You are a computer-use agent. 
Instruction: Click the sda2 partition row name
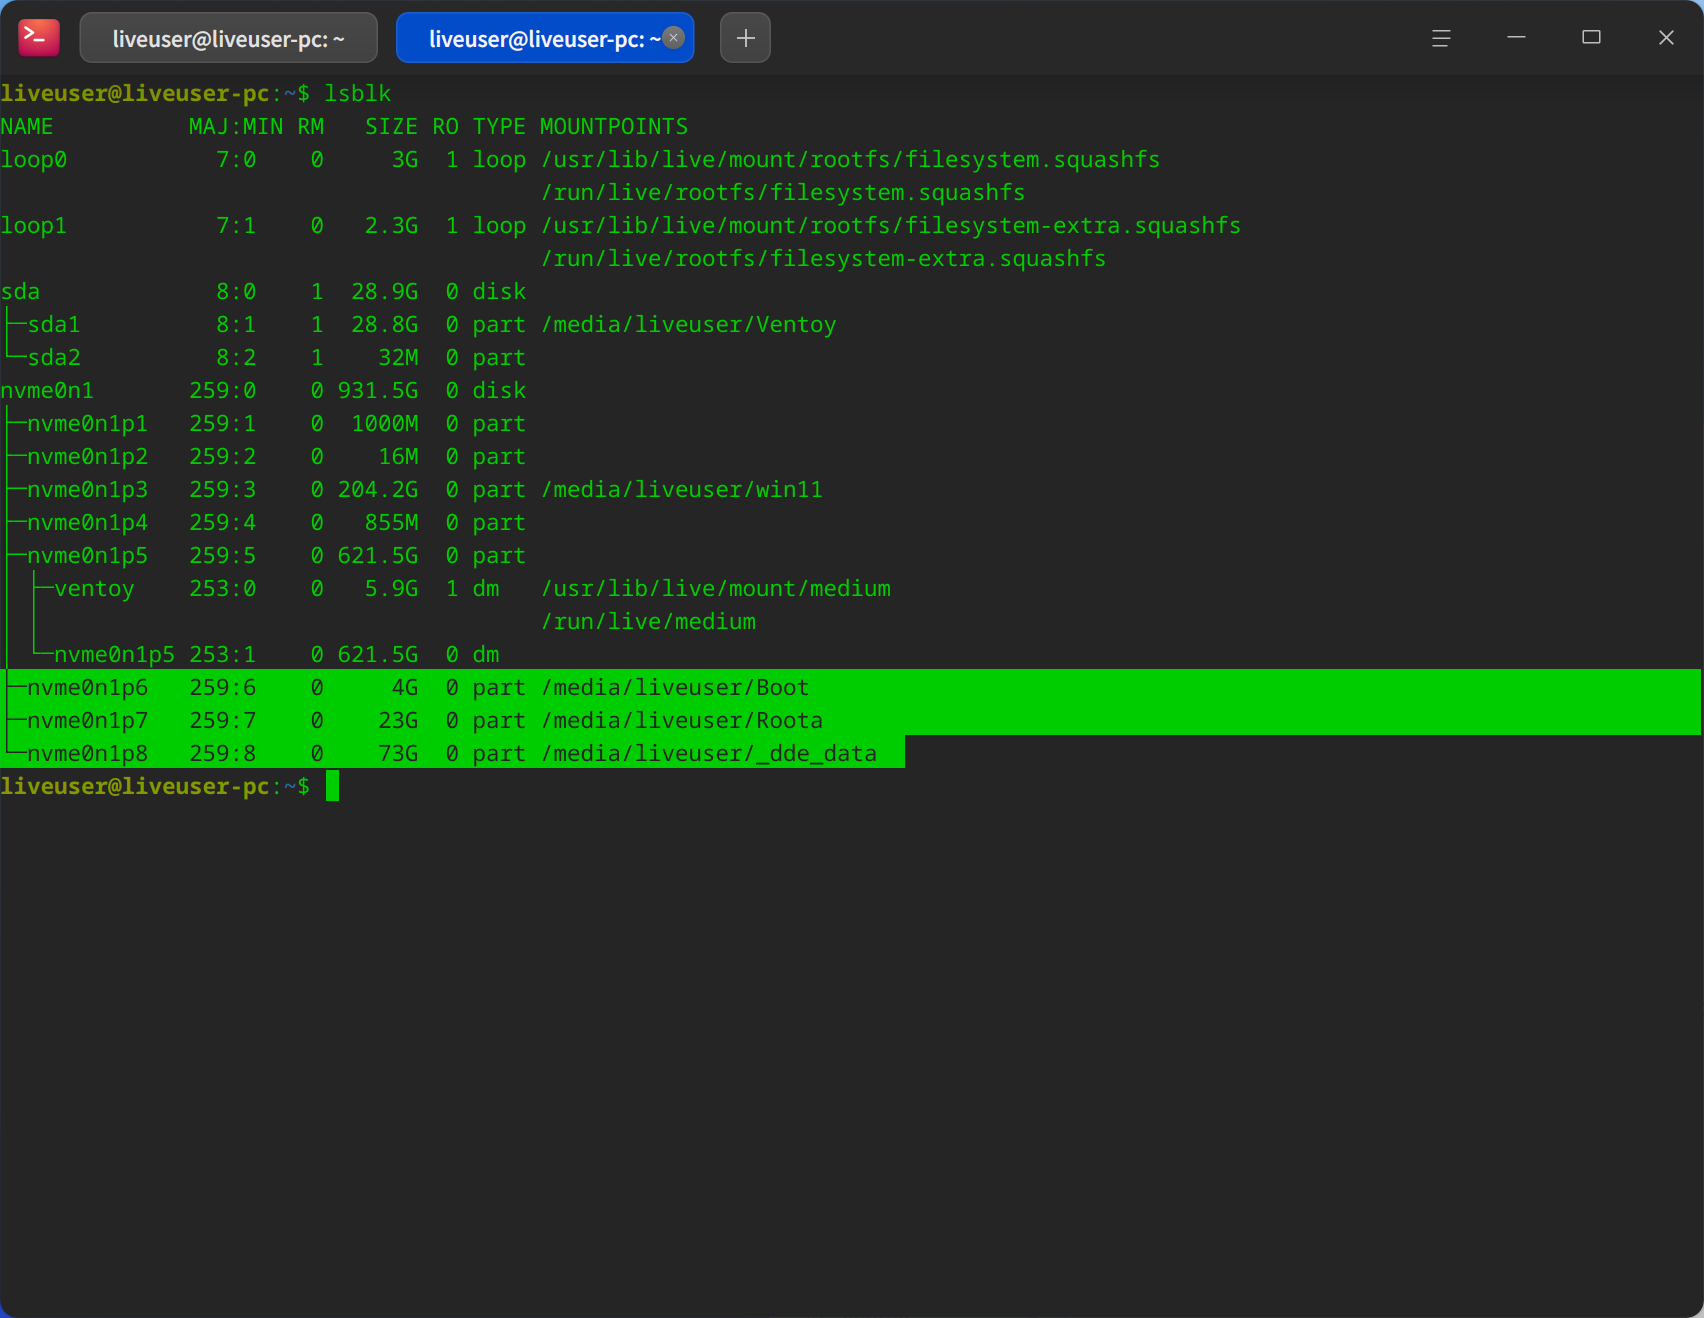tap(54, 358)
